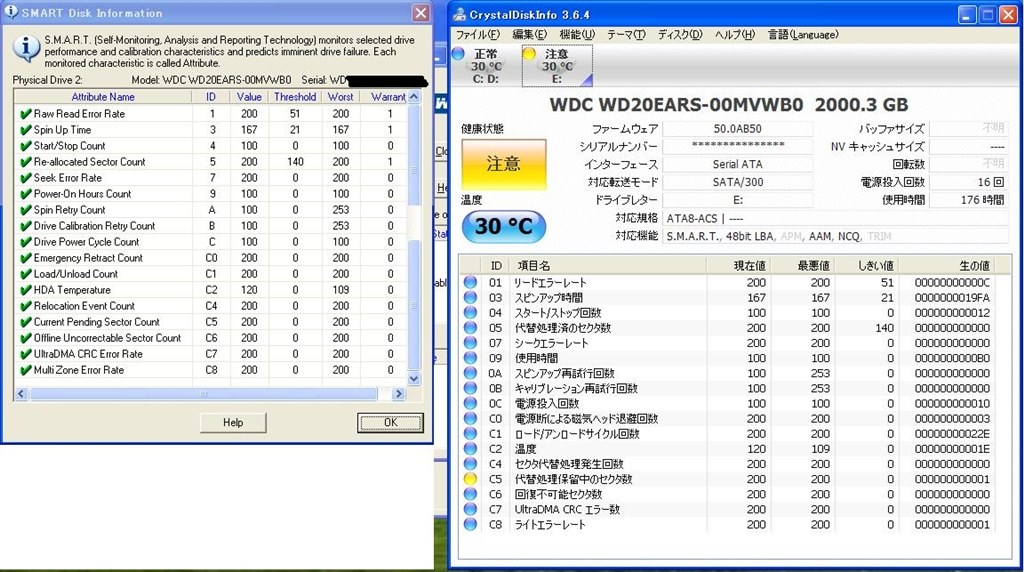Select the C: D: disk tab (正常)
This screenshot has height=572, width=1024.
tap(485, 66)
